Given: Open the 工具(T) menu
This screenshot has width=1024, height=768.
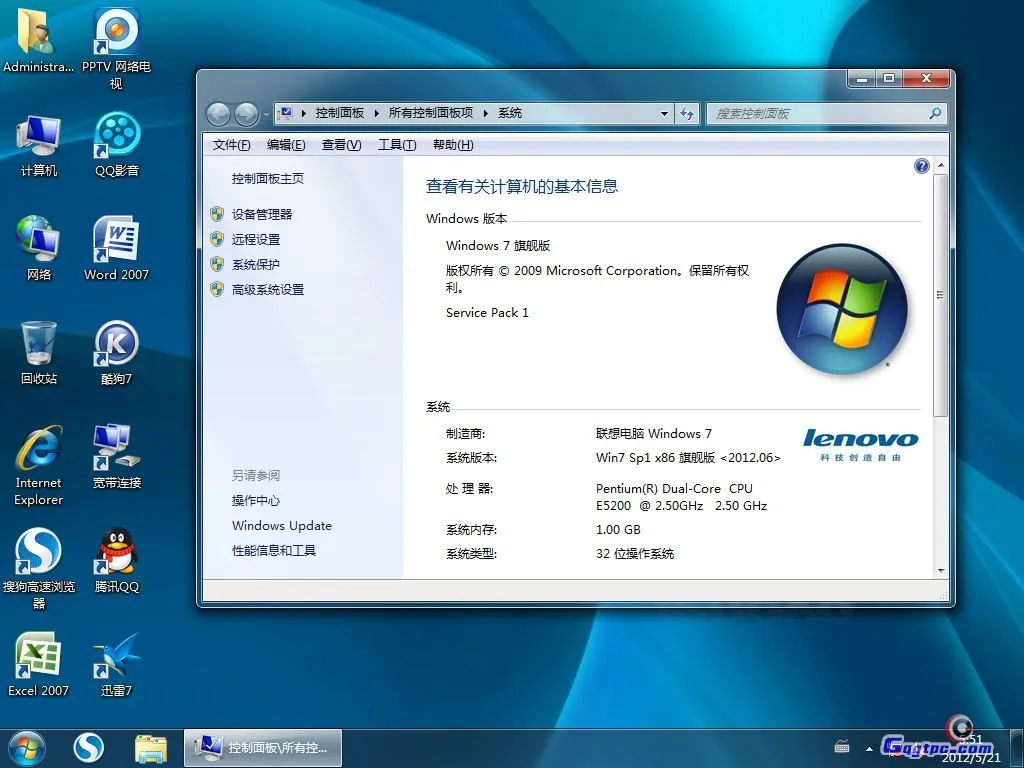Looking at the screenshot, I should [396, 145].
